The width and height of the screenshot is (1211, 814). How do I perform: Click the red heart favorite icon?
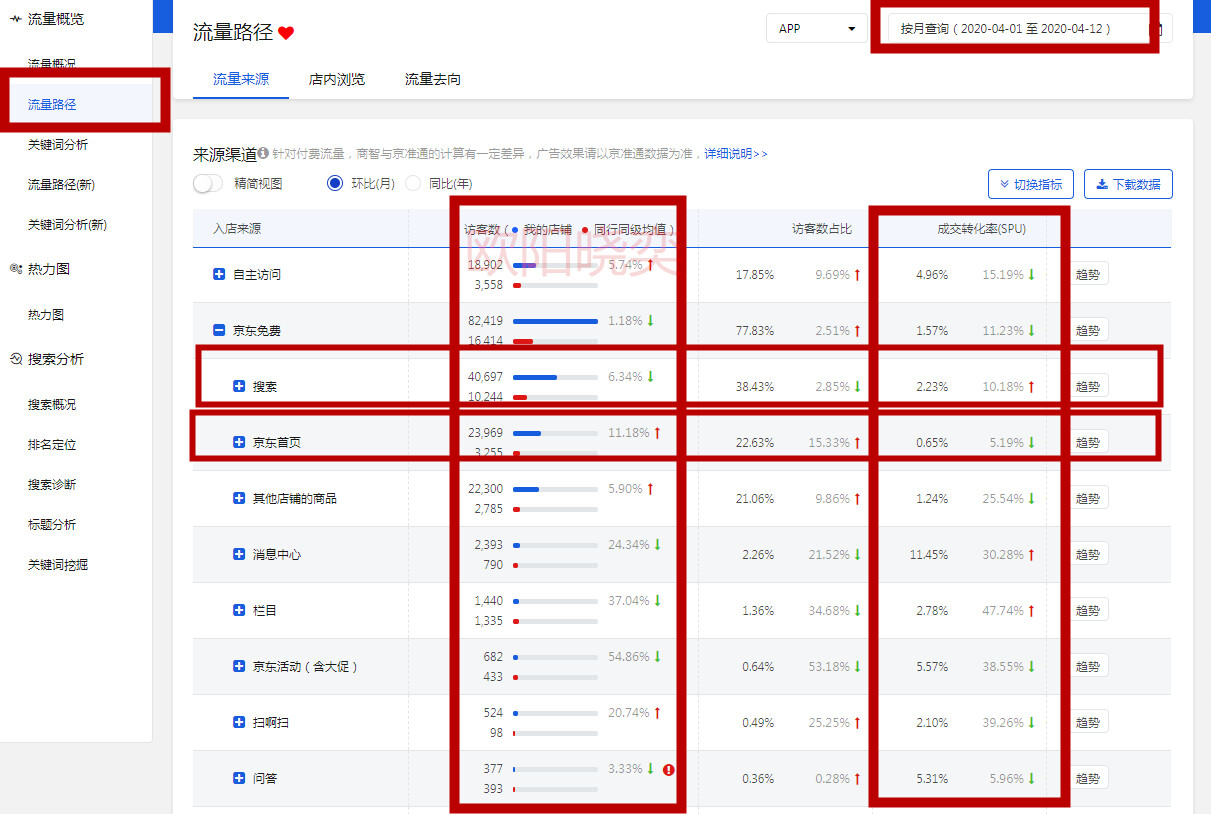coord(286,33)
